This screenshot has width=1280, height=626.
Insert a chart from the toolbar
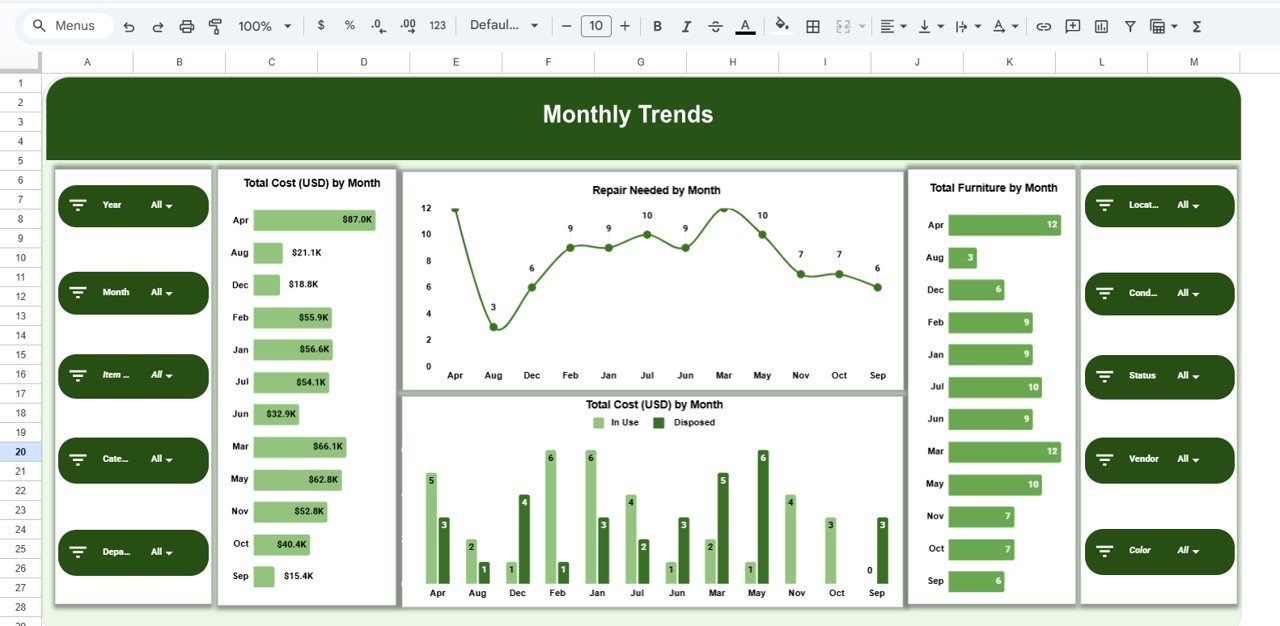click(x=1101, y=26)
